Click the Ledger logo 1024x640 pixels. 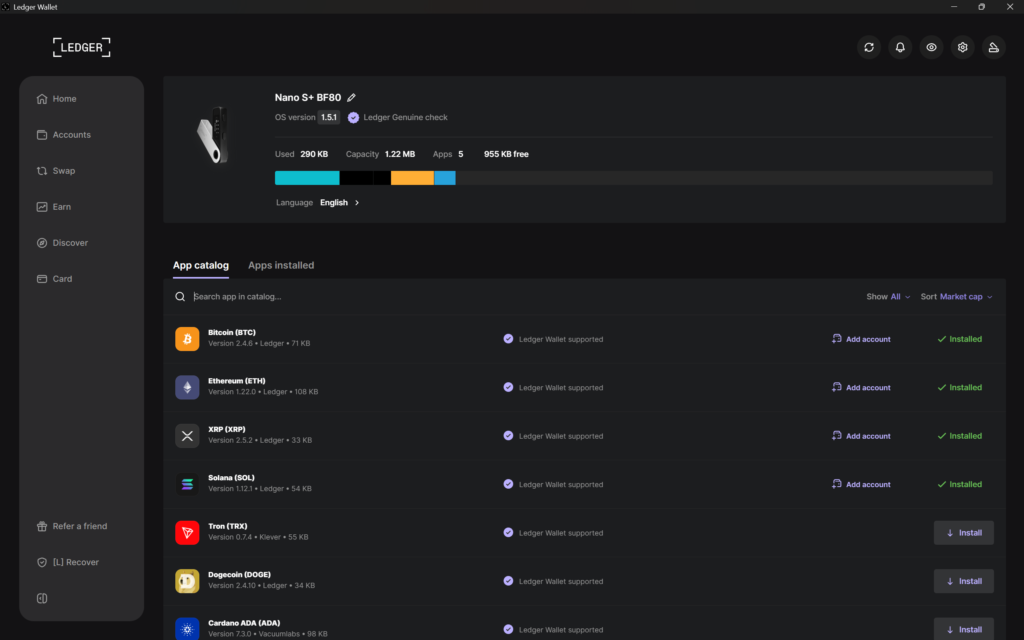coord(82,47)
